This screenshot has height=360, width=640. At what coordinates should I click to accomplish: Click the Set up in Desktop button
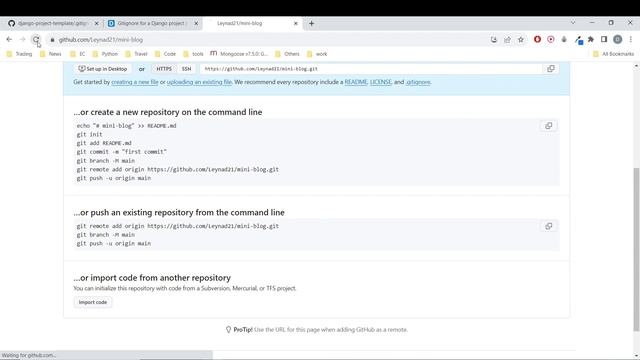click(x=103, y=69)
